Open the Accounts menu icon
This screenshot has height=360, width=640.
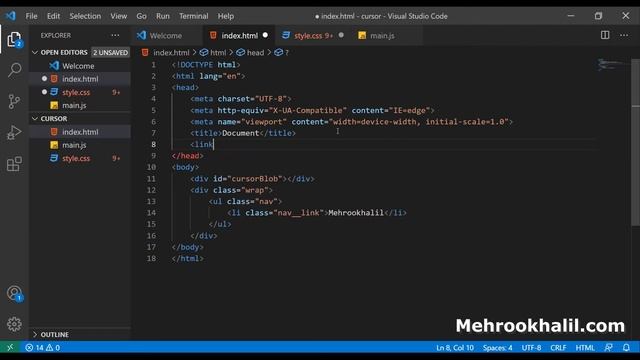(14, 293)
